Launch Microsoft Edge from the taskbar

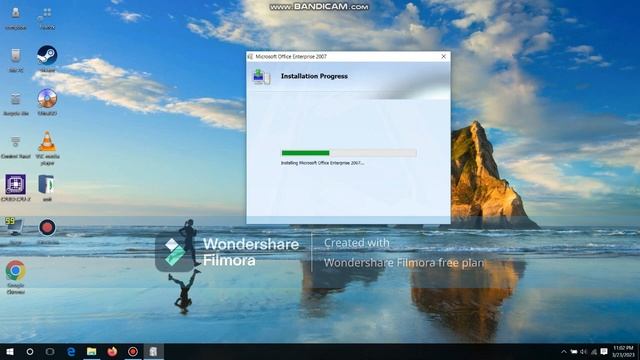click(x=71, y=351)
